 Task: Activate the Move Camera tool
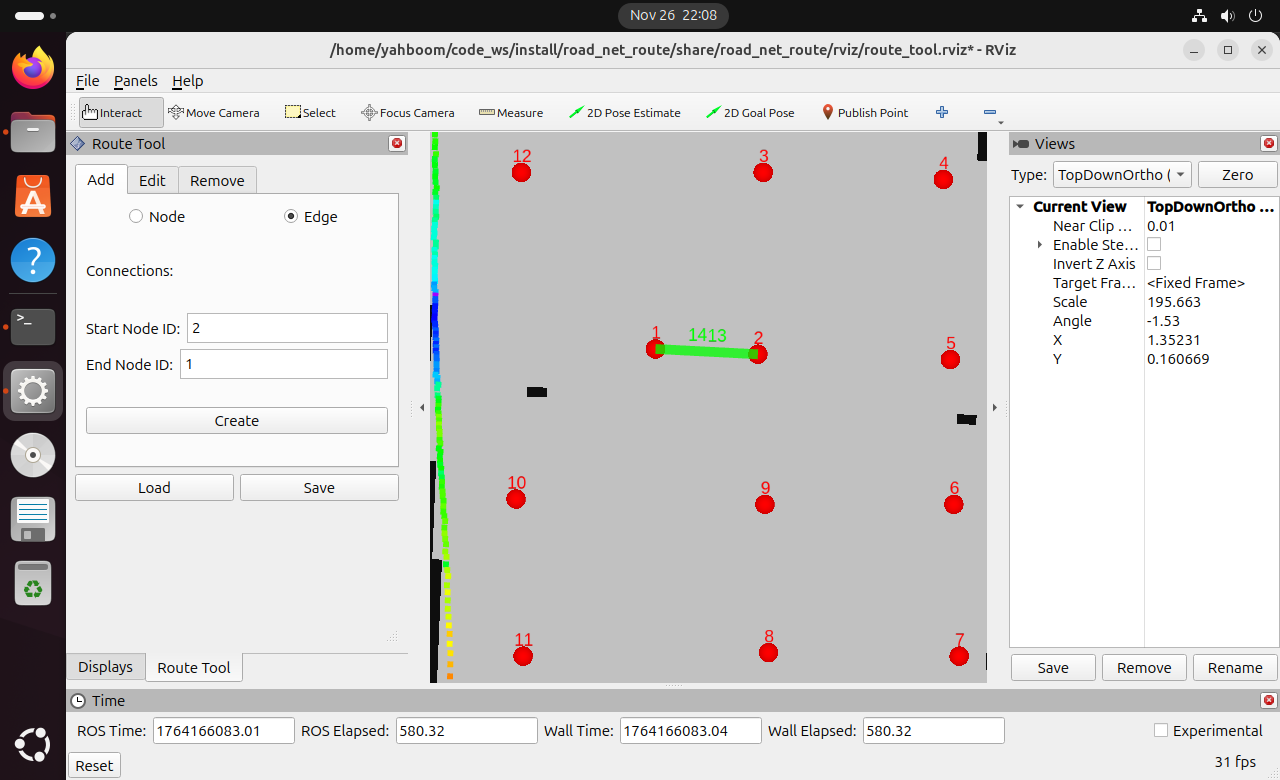point(214,113)
